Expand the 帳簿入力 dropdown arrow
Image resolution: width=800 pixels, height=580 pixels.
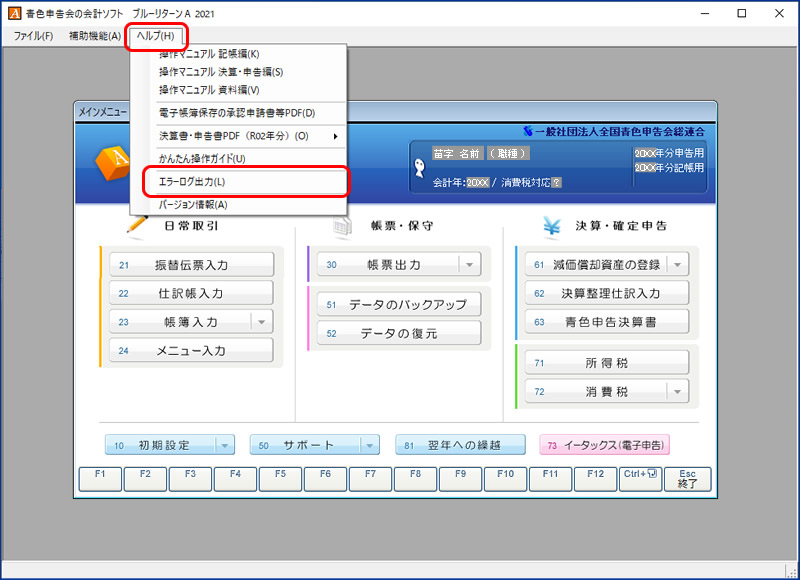coord(261,322)
